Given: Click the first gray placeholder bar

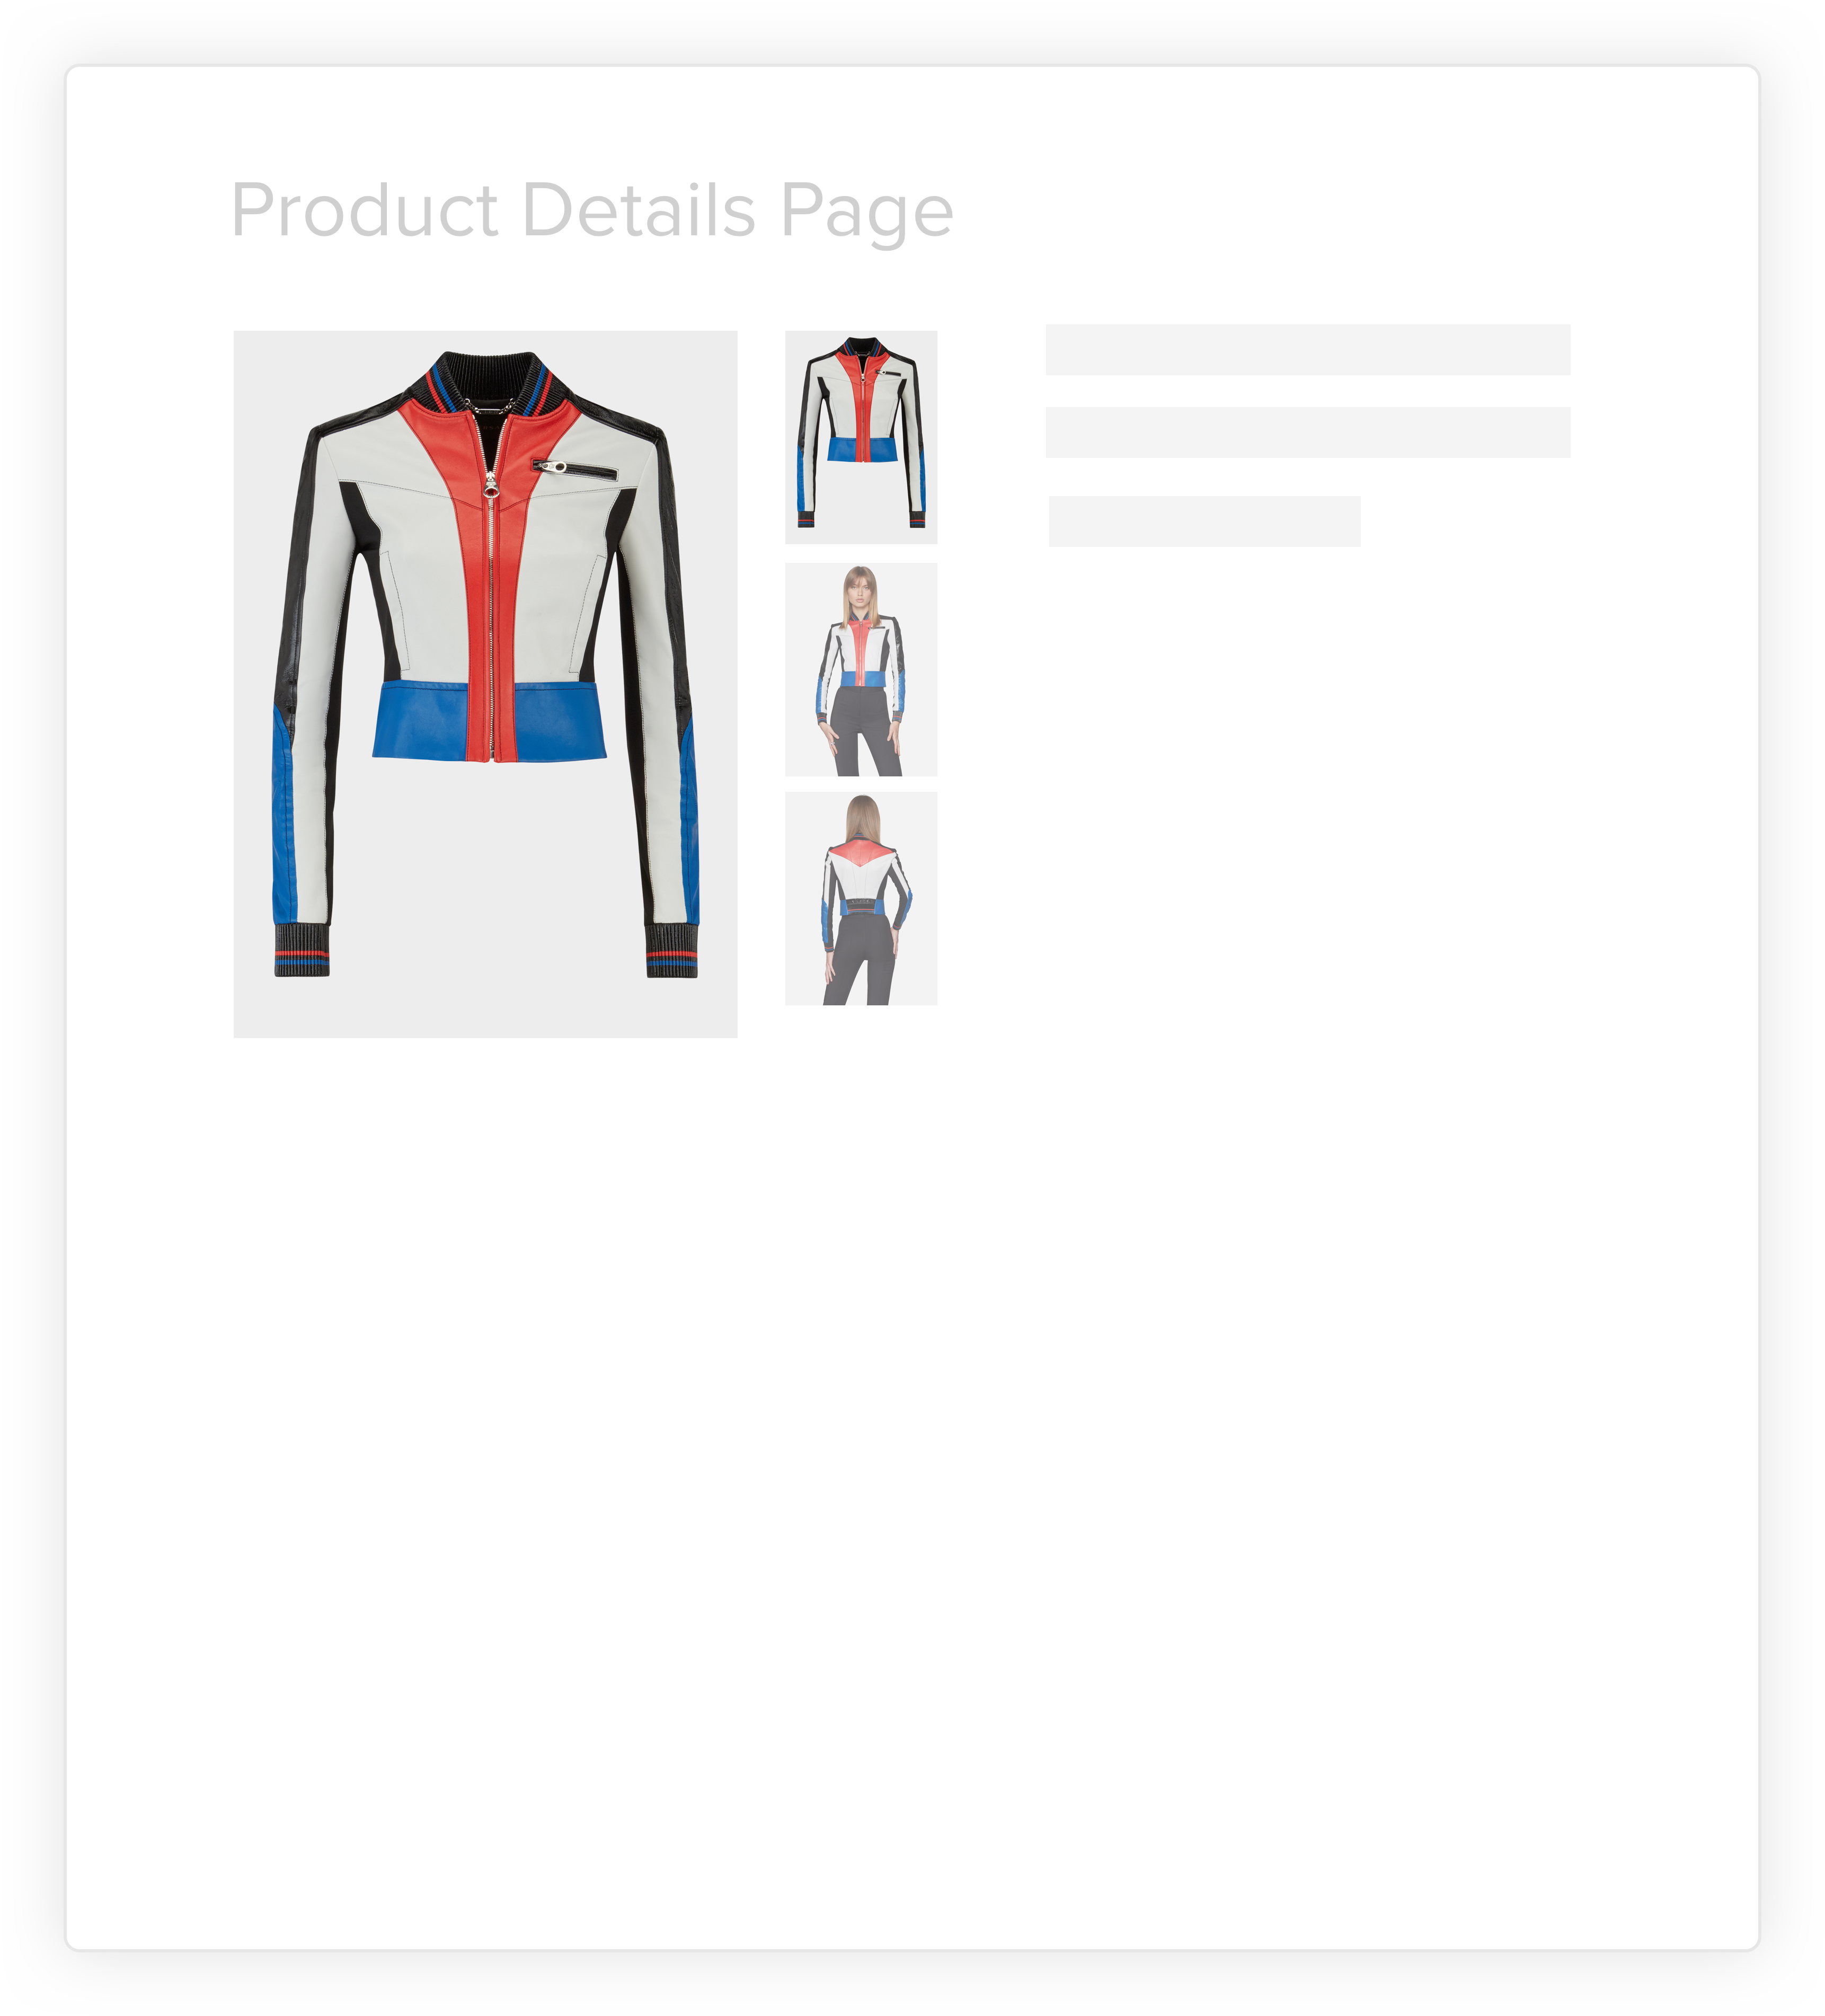Looking at the screenshot, I should click(1308, 350).
